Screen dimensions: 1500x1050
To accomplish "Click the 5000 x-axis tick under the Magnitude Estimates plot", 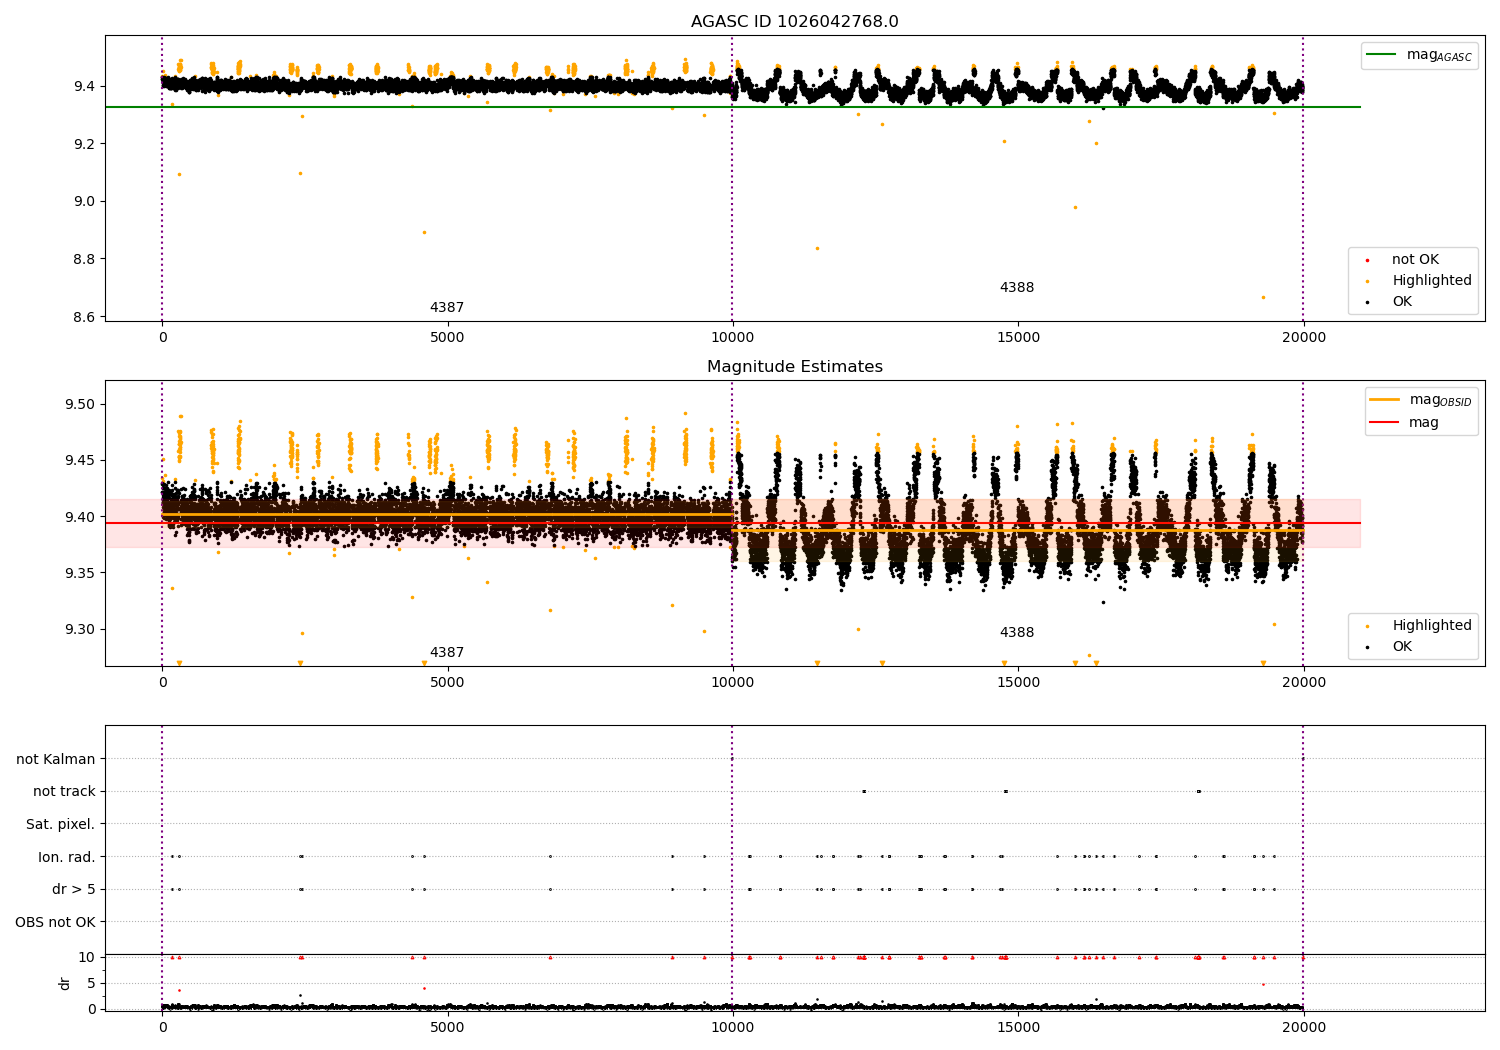I will 447,683.
